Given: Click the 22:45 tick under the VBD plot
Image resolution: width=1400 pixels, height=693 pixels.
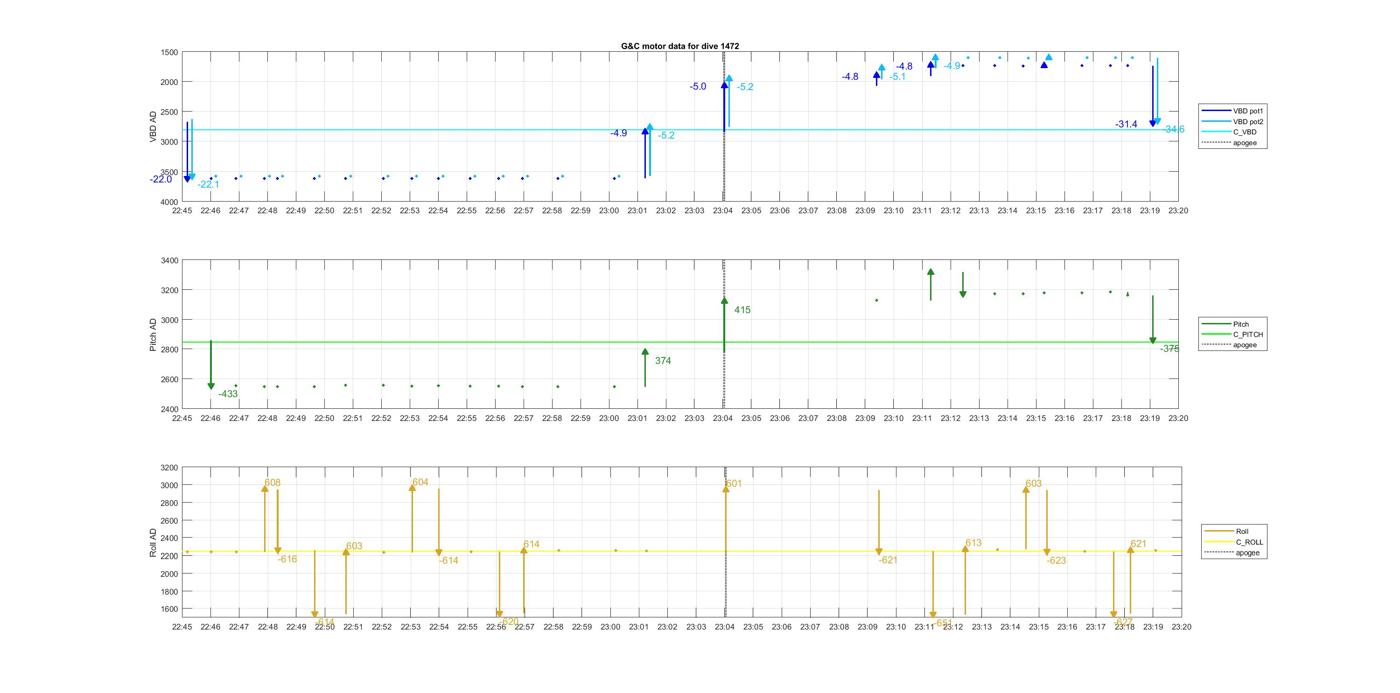Looking at the screenshot, I should [182, 211].
